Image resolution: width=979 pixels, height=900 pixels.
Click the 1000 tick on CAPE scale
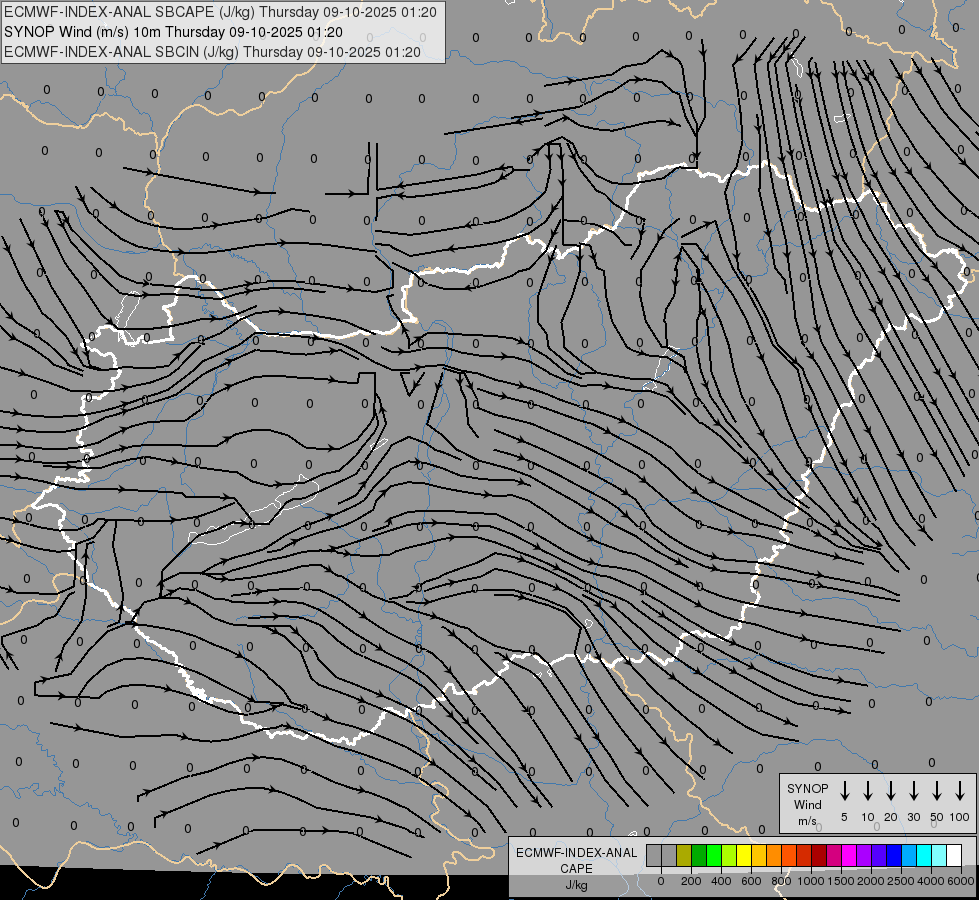[811, 881]
